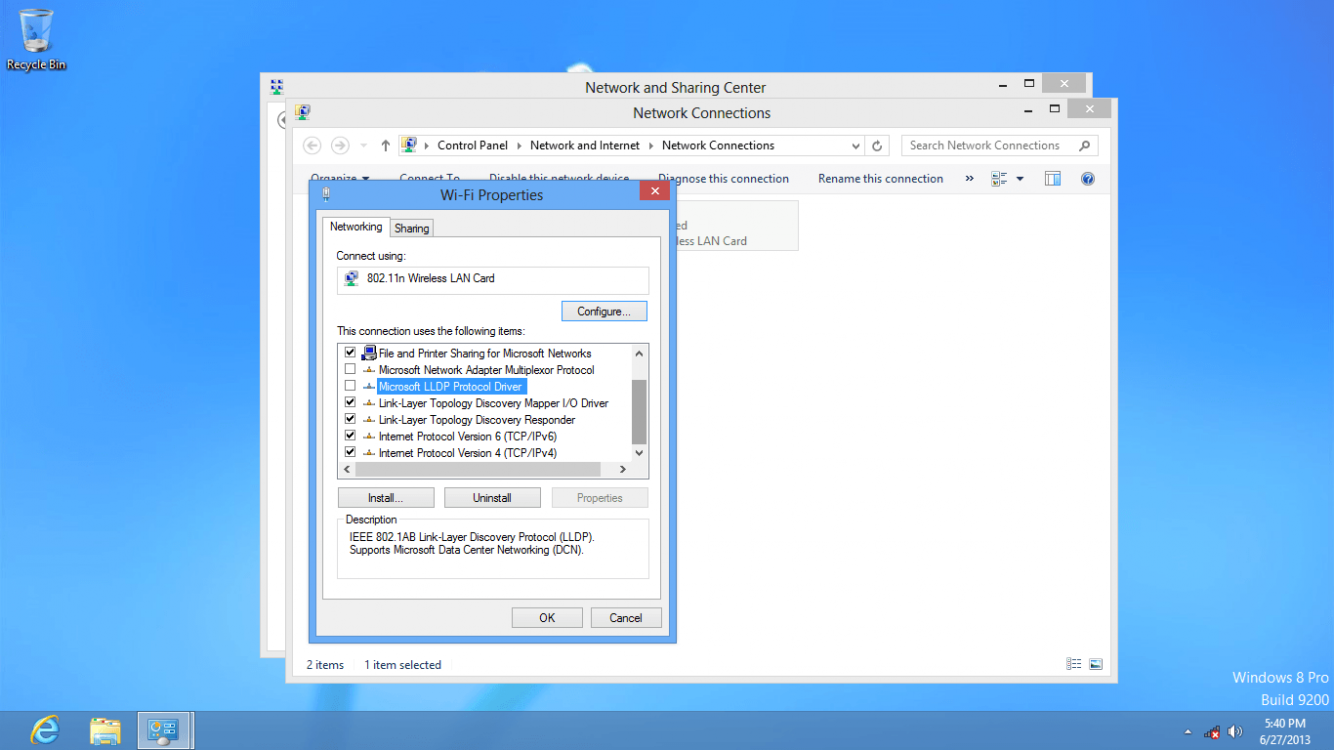This screenshot has width=1334, height=750.
Task: Click the Network Connections breadcrumb
Action: 718,146
